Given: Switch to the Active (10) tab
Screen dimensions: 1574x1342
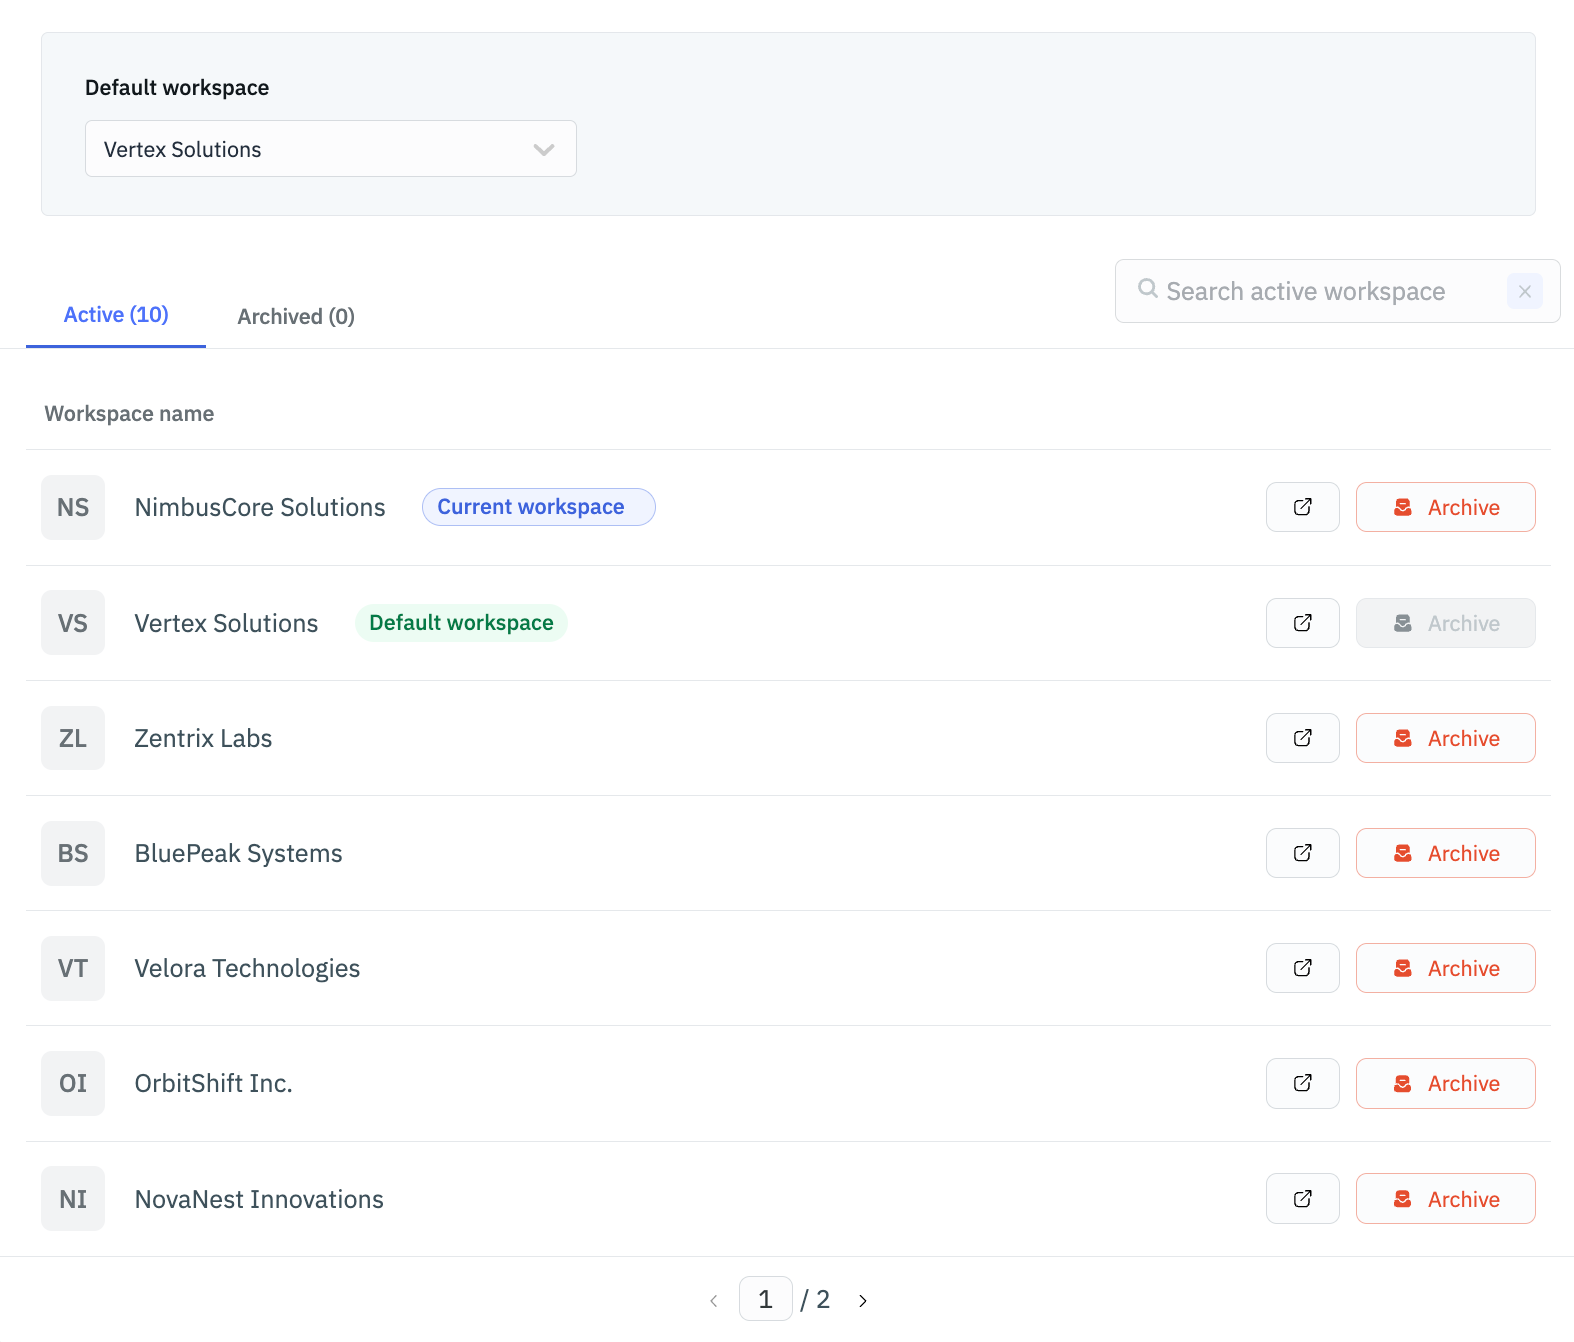Looking at the screenshot, I should pyautogui.click(x=116, y=315).
